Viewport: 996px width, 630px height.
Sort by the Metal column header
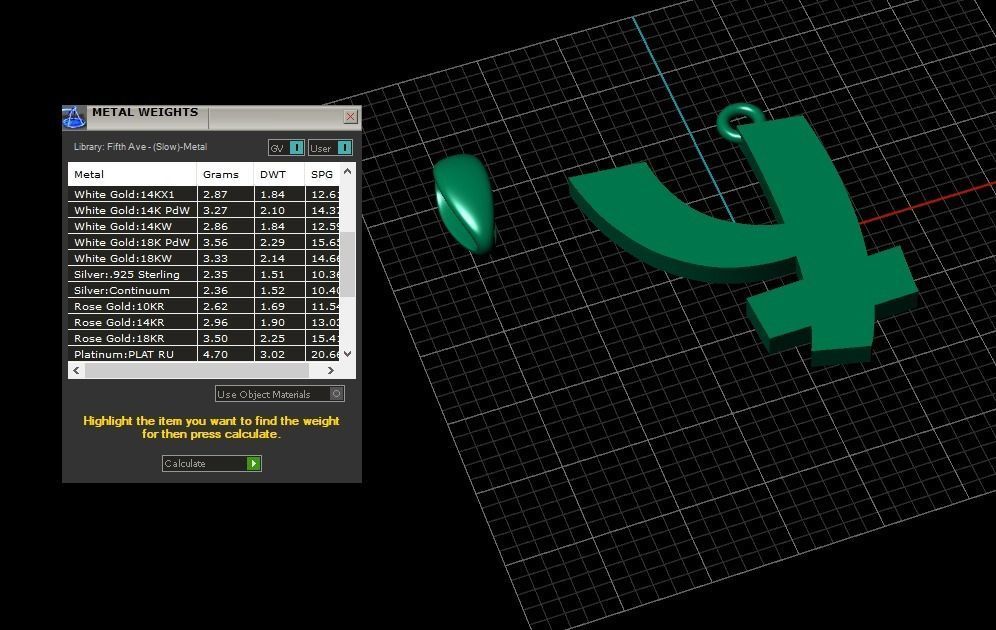(x=132, y=174)
